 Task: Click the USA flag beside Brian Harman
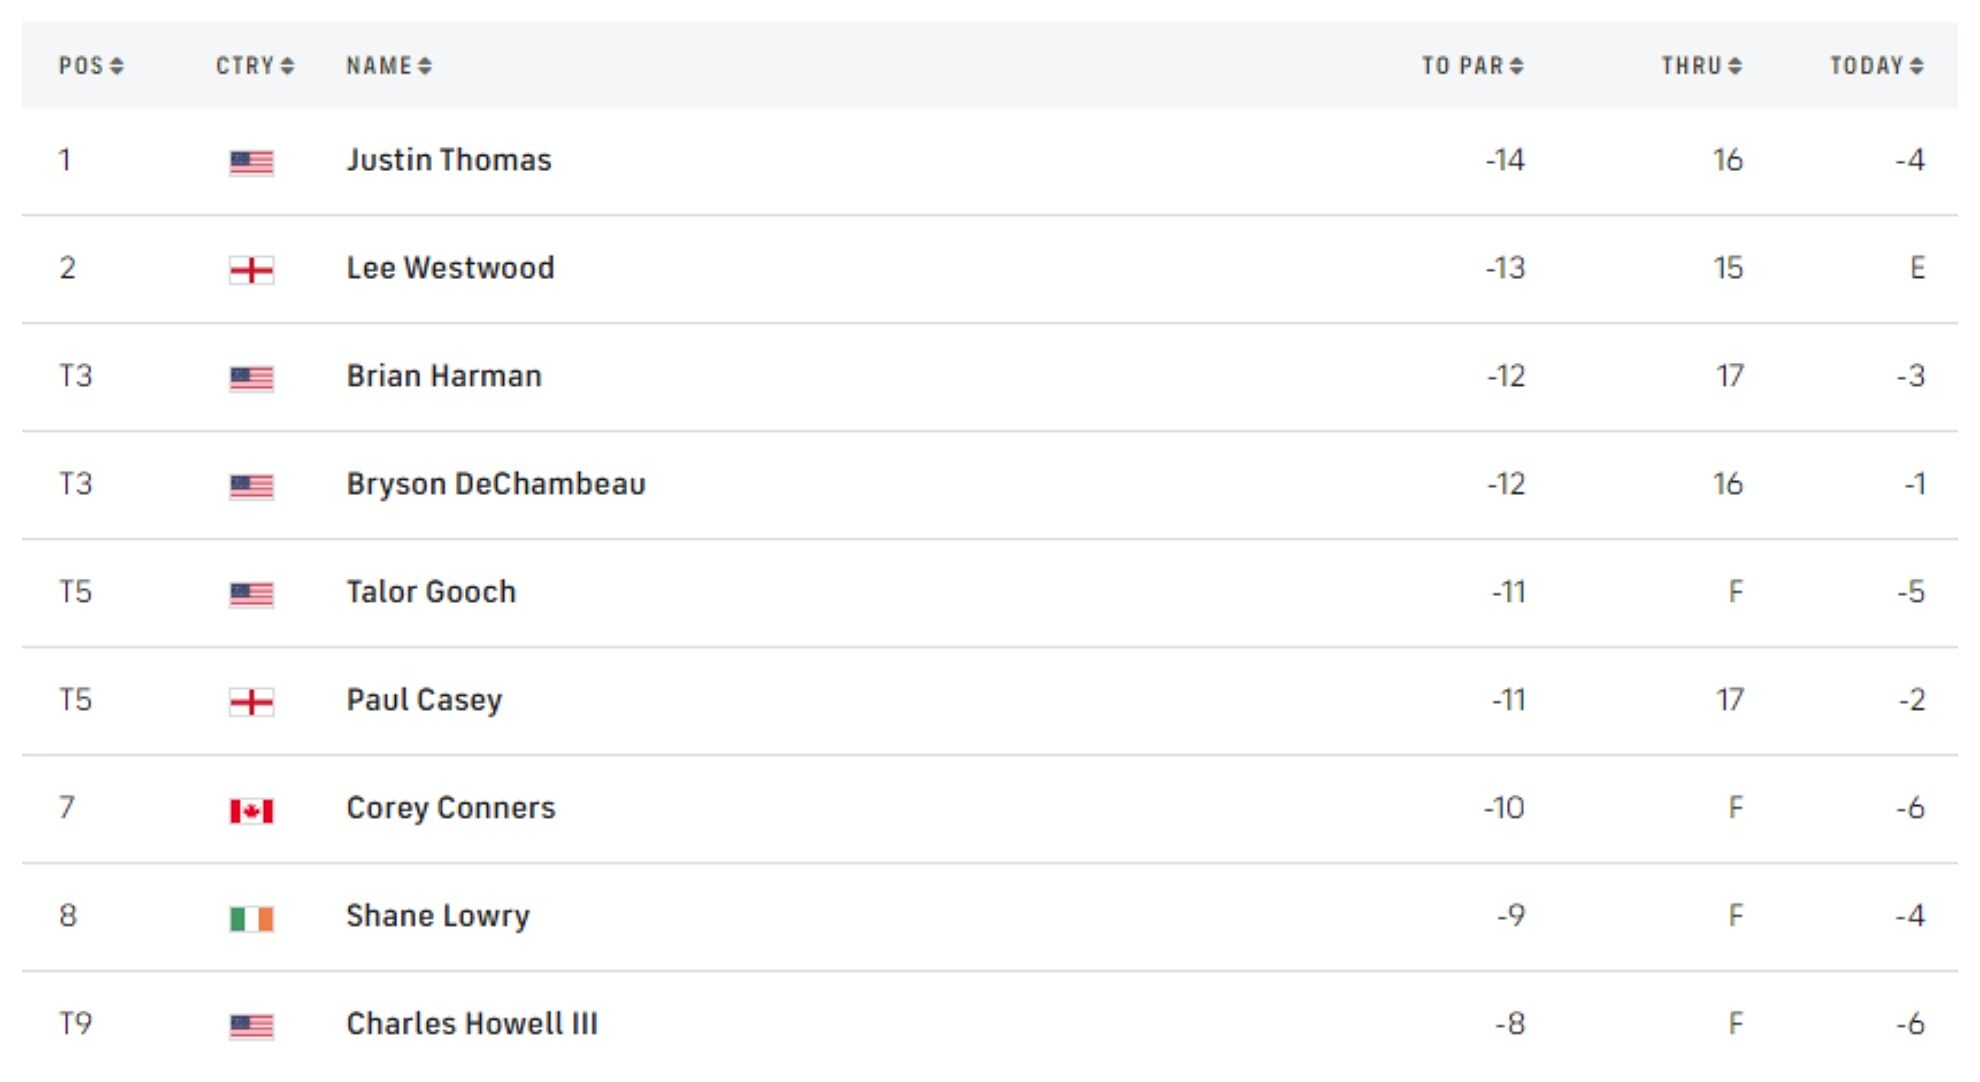coord(251,378)
